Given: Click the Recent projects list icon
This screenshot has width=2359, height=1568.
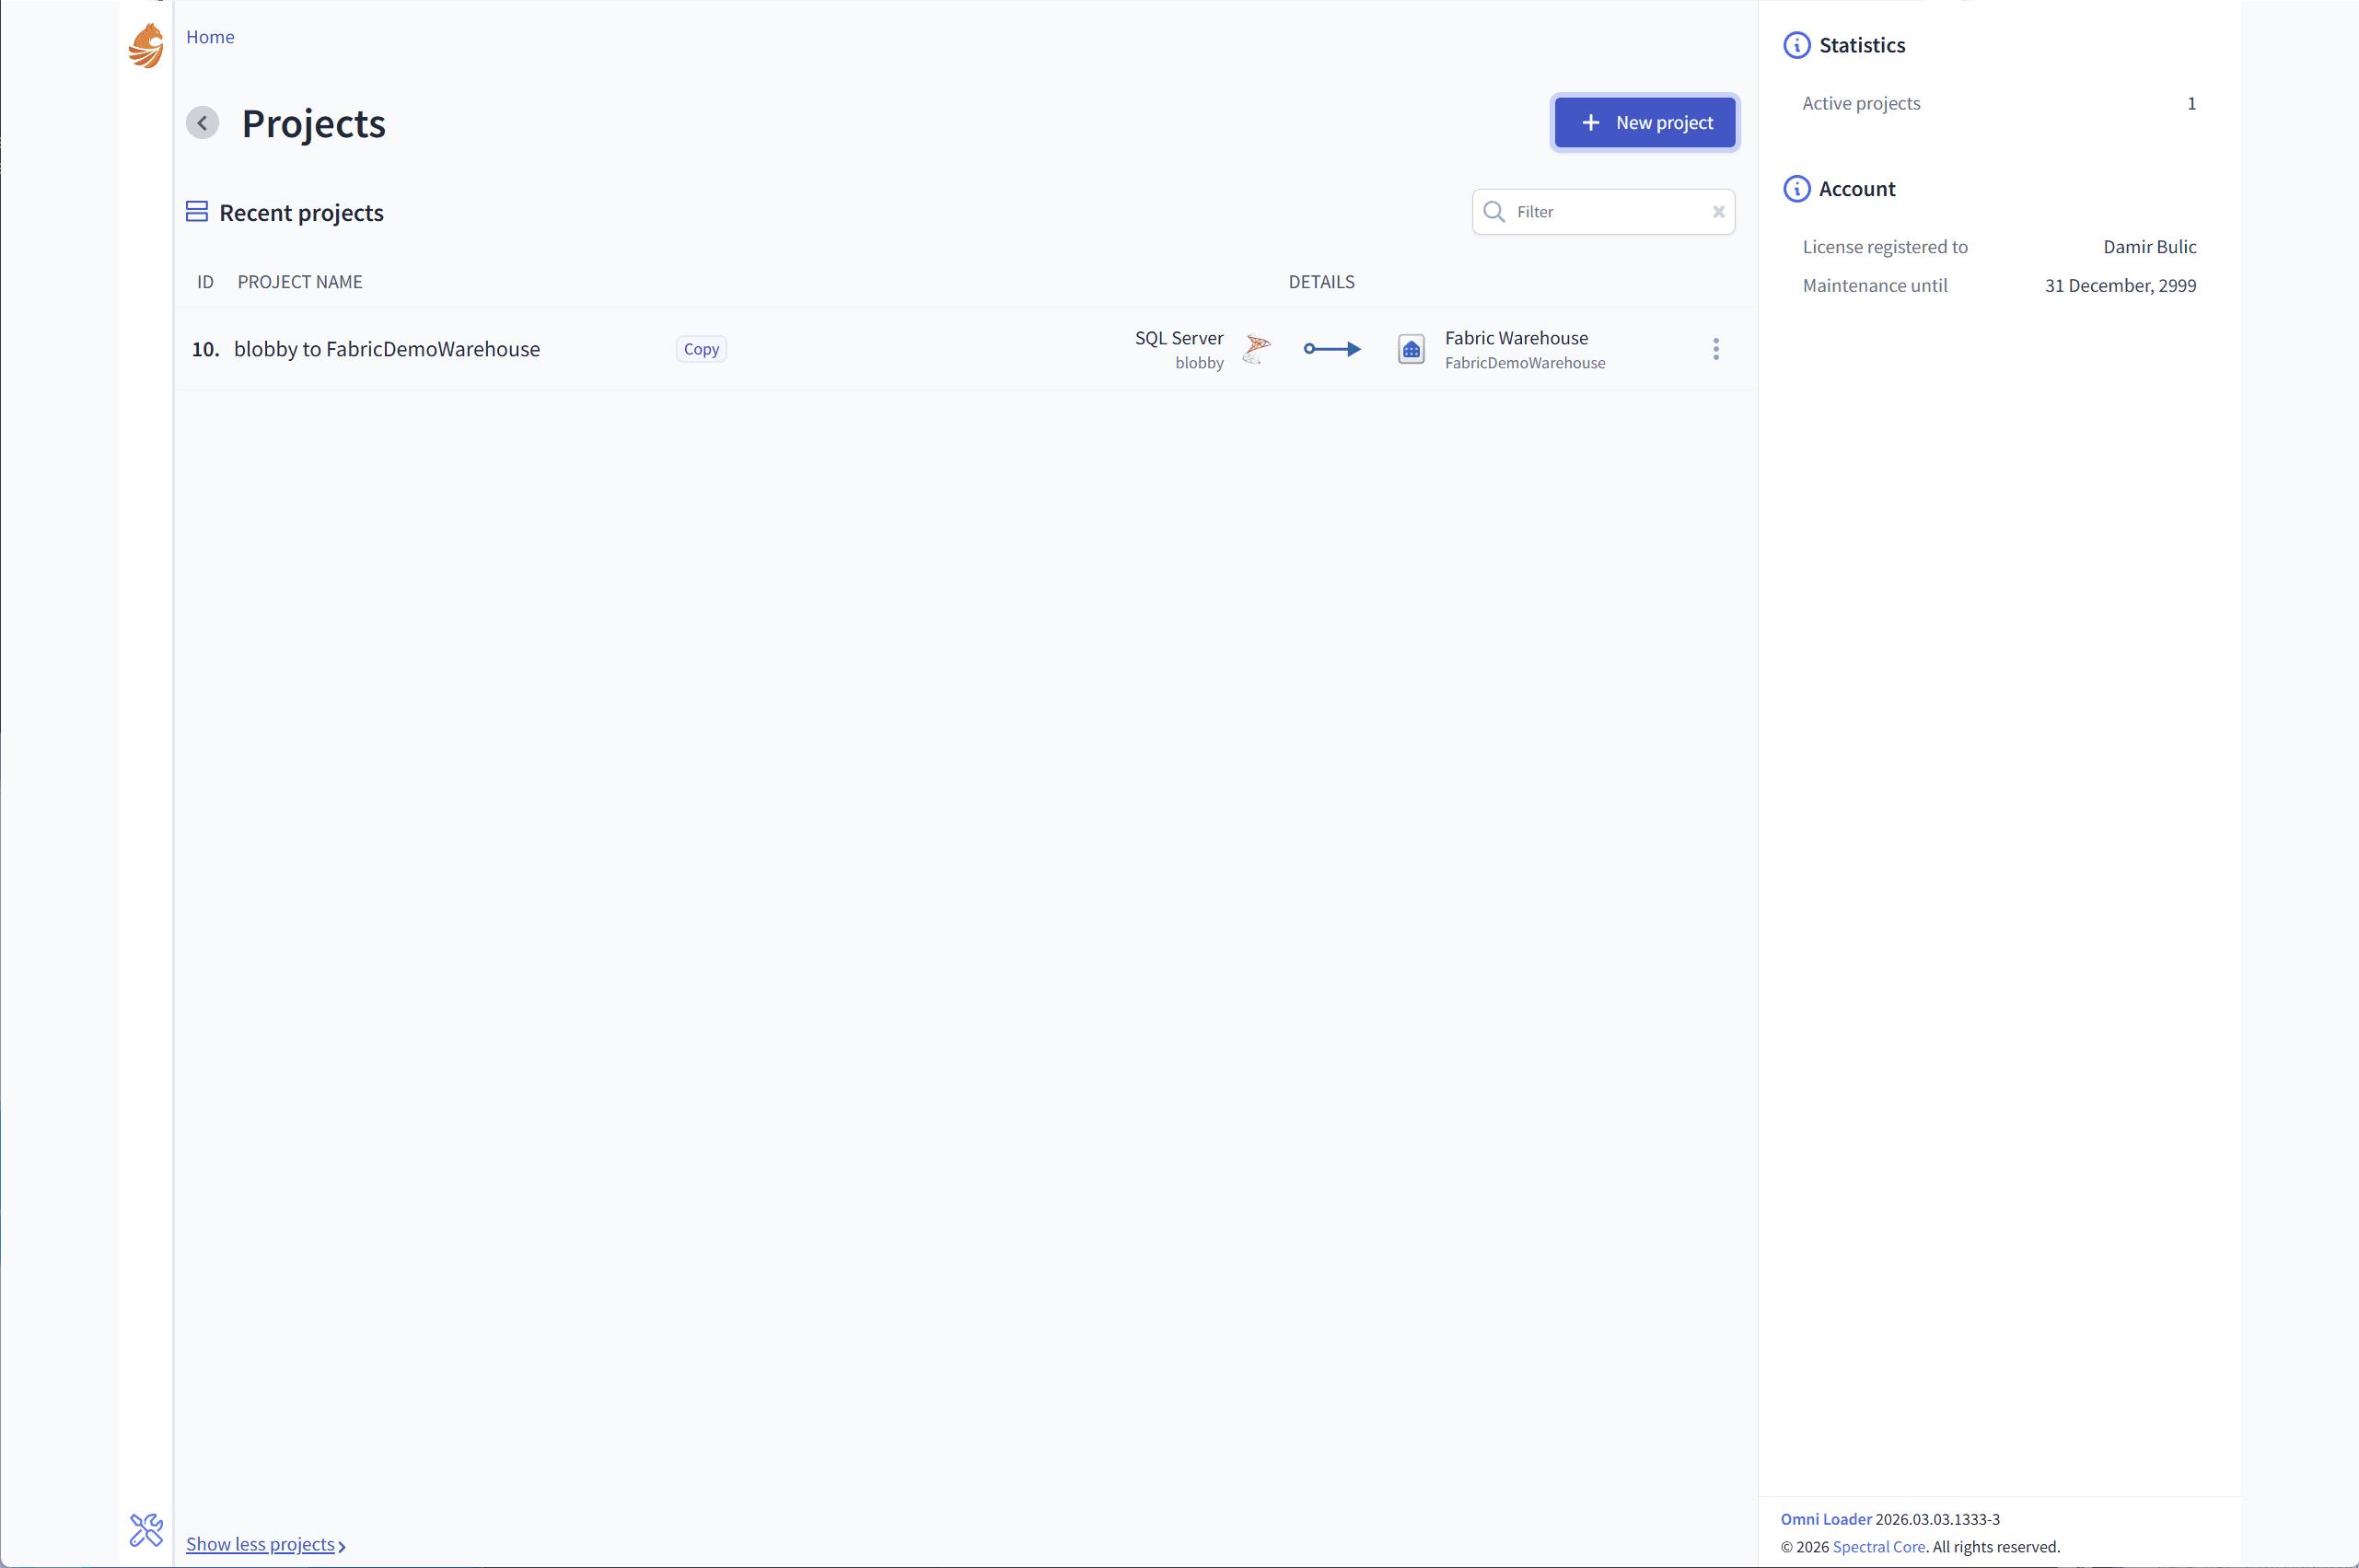Looking at the screenshot, I should [x=197, y=212].
